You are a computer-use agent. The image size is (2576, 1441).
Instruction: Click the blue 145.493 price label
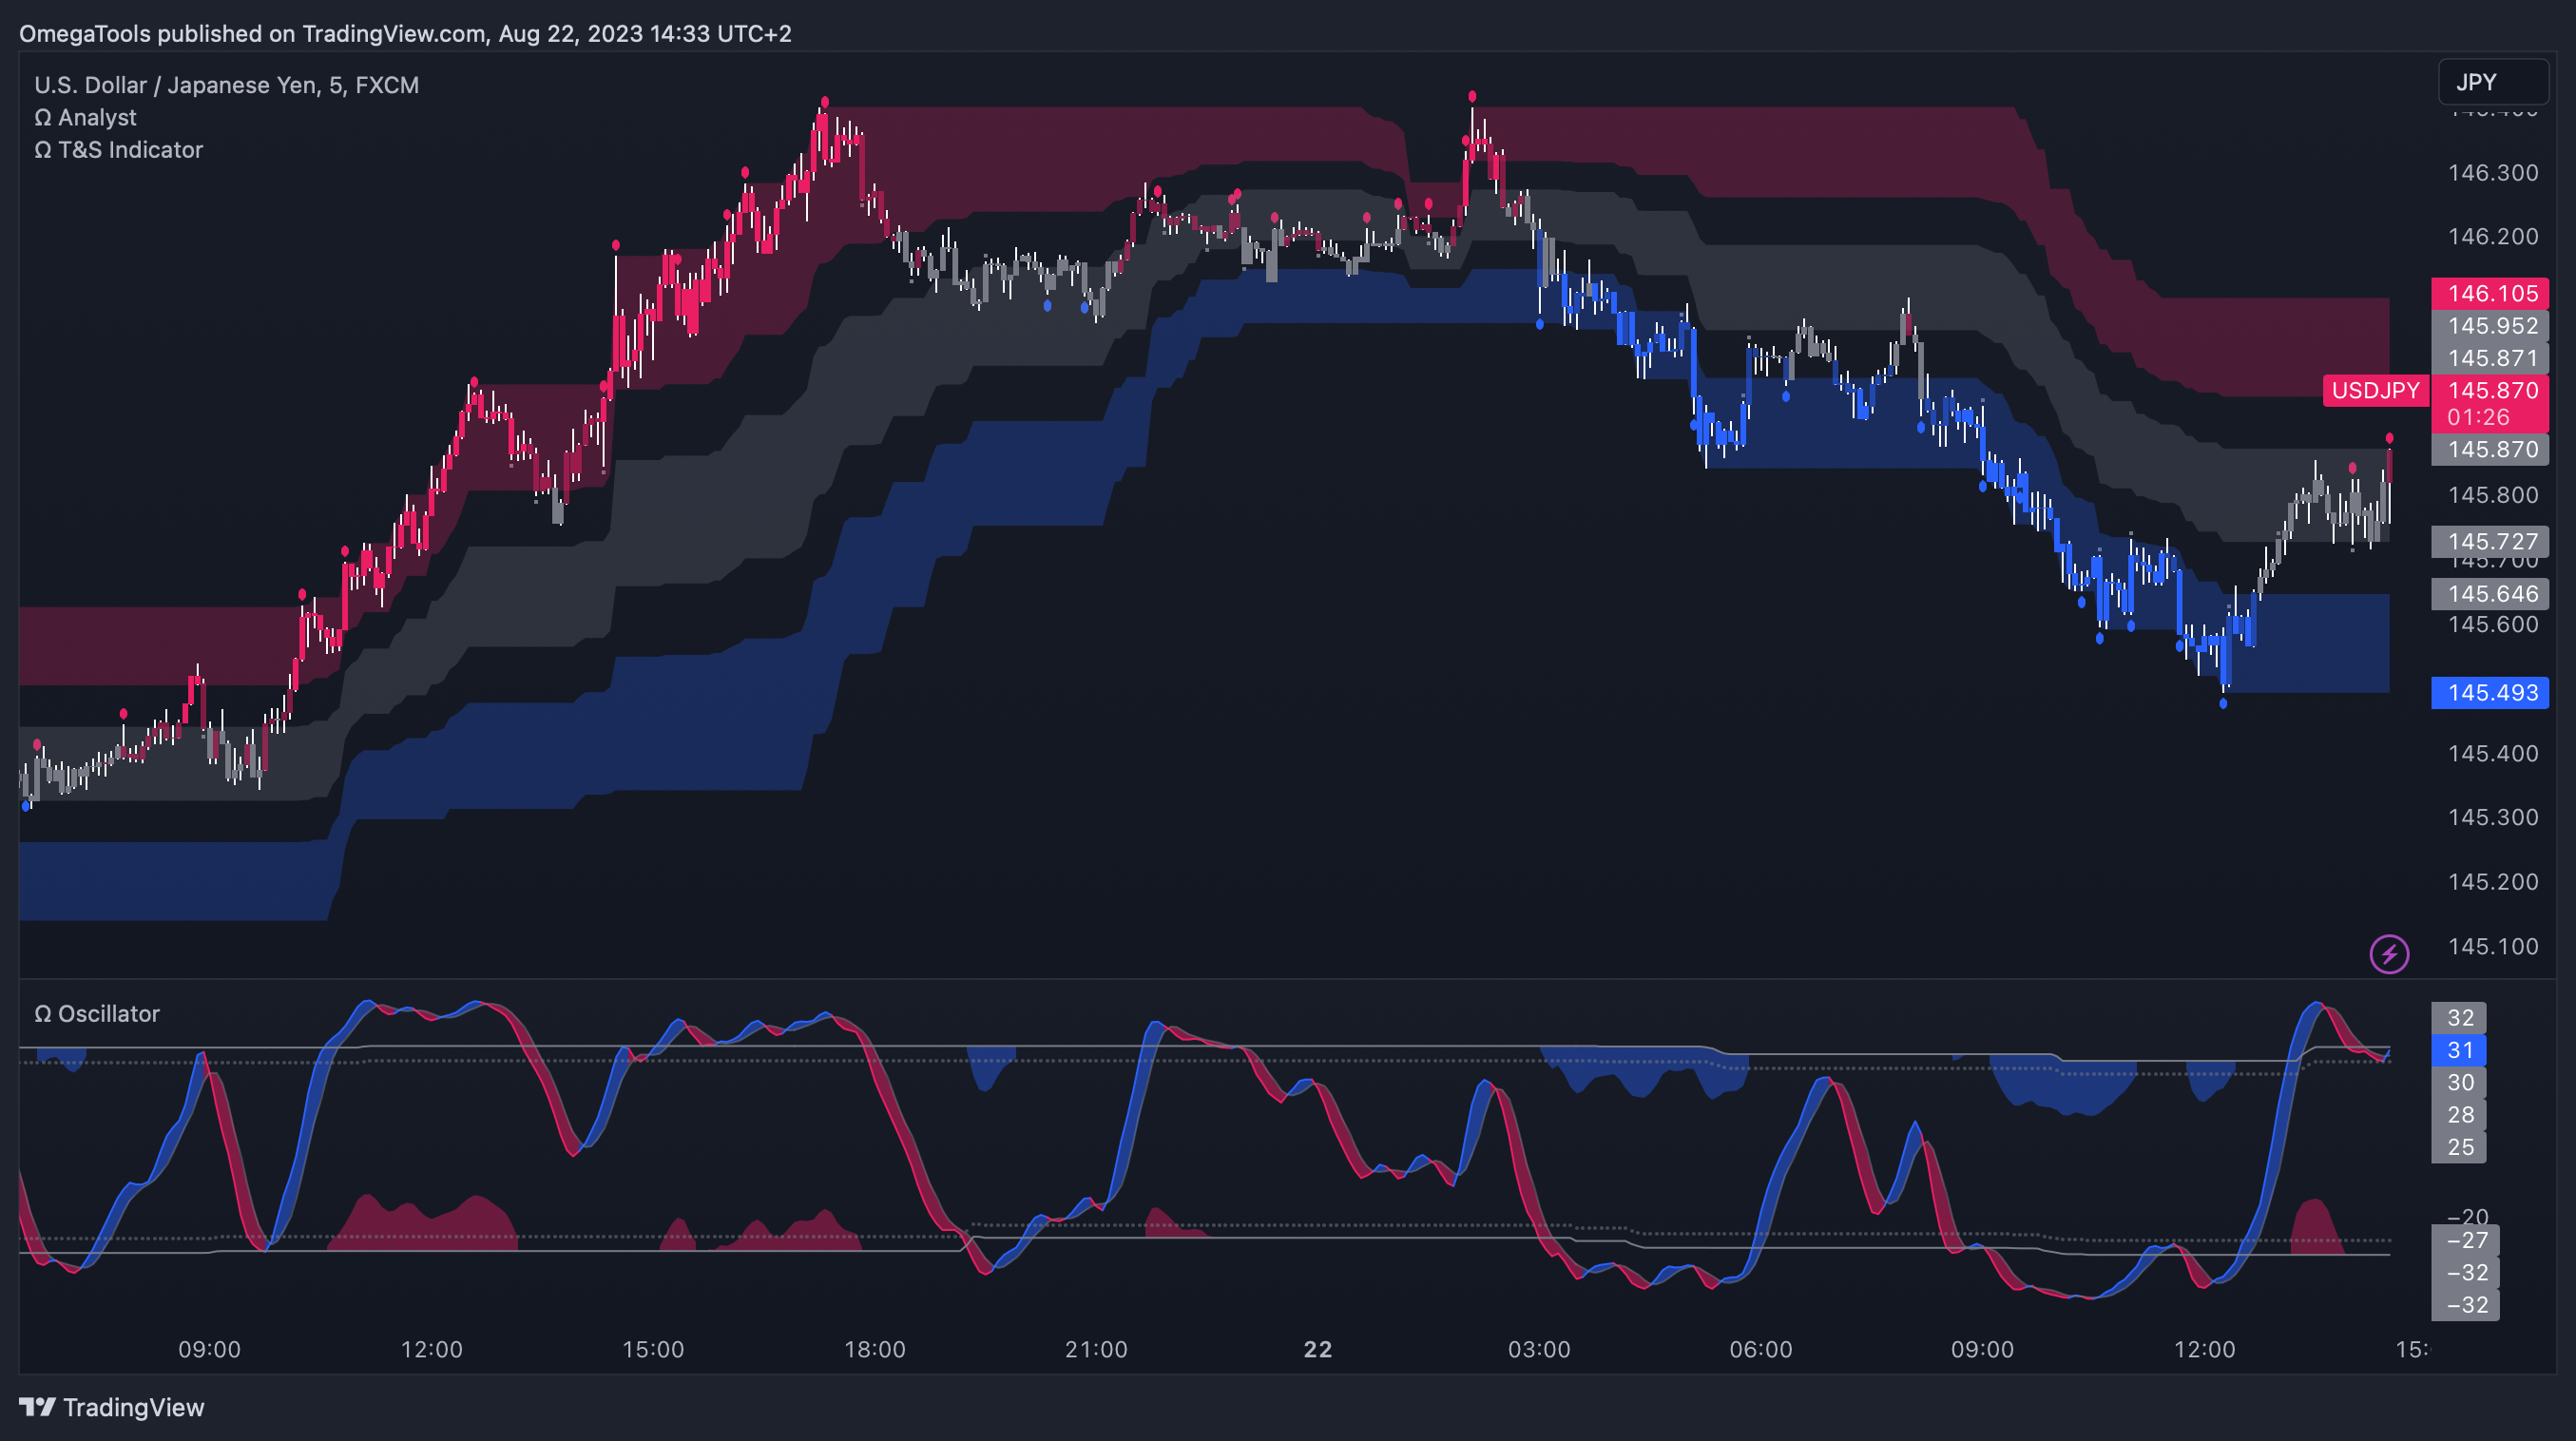click(x=2490, y=692)
